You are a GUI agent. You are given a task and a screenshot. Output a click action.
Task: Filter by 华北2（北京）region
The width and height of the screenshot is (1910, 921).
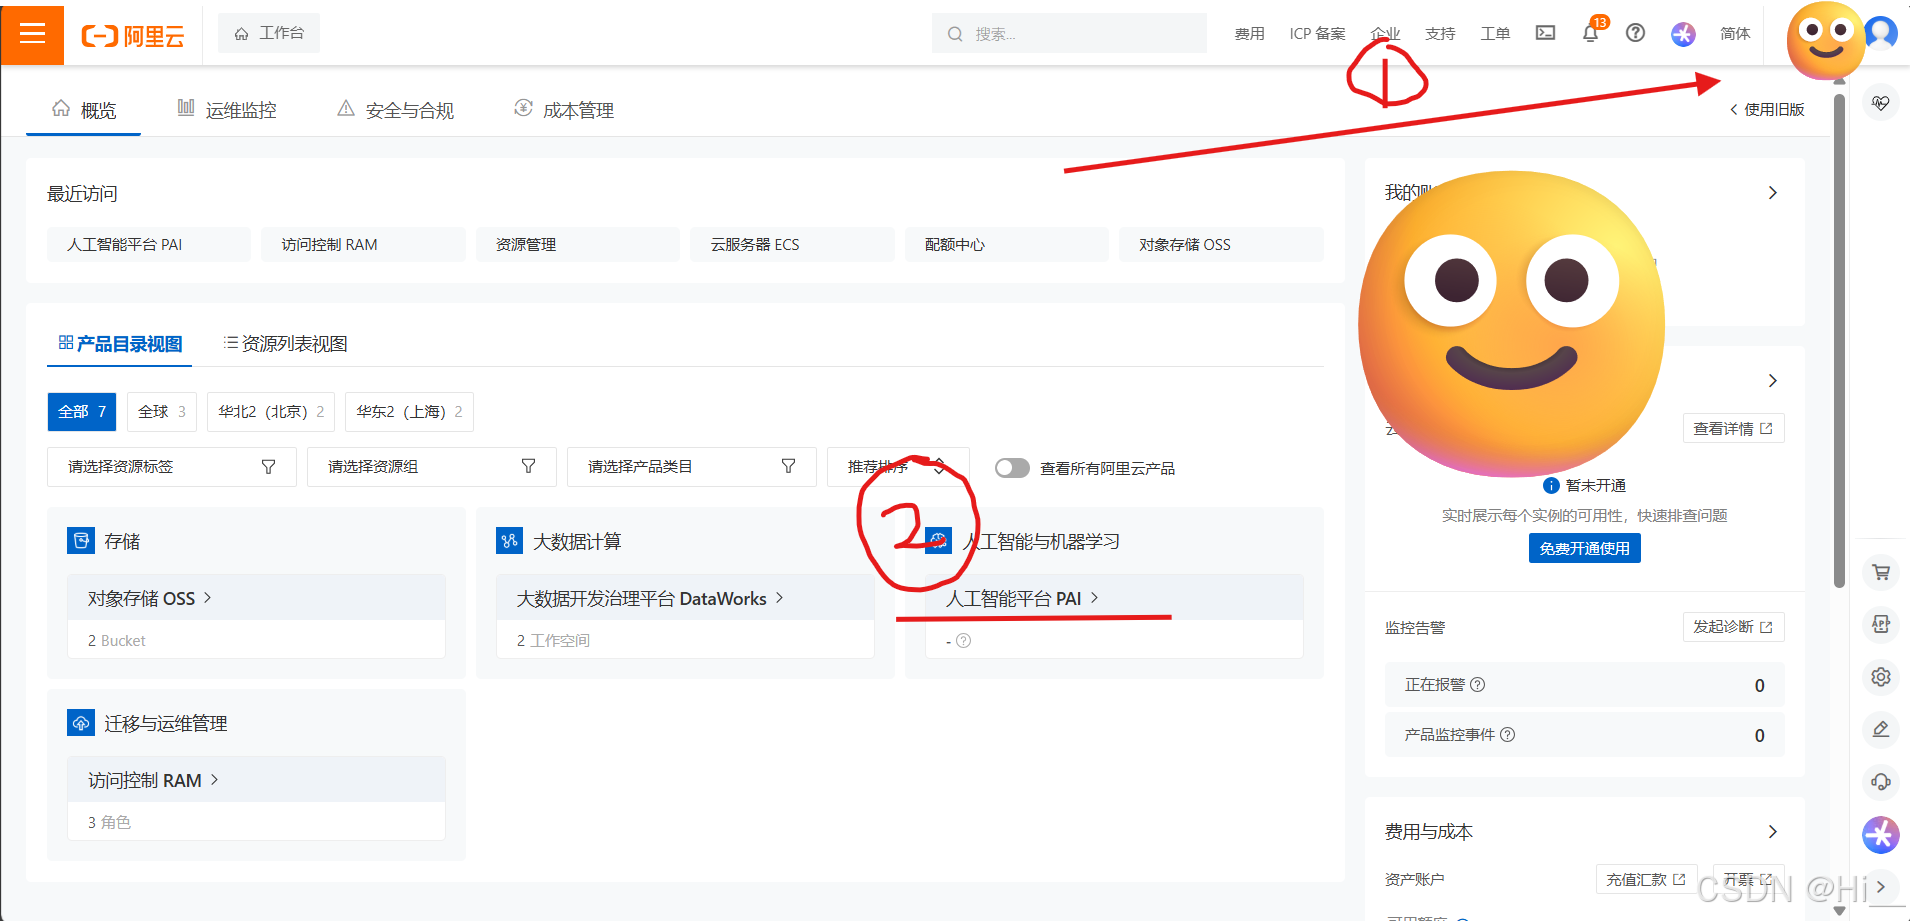271,412
